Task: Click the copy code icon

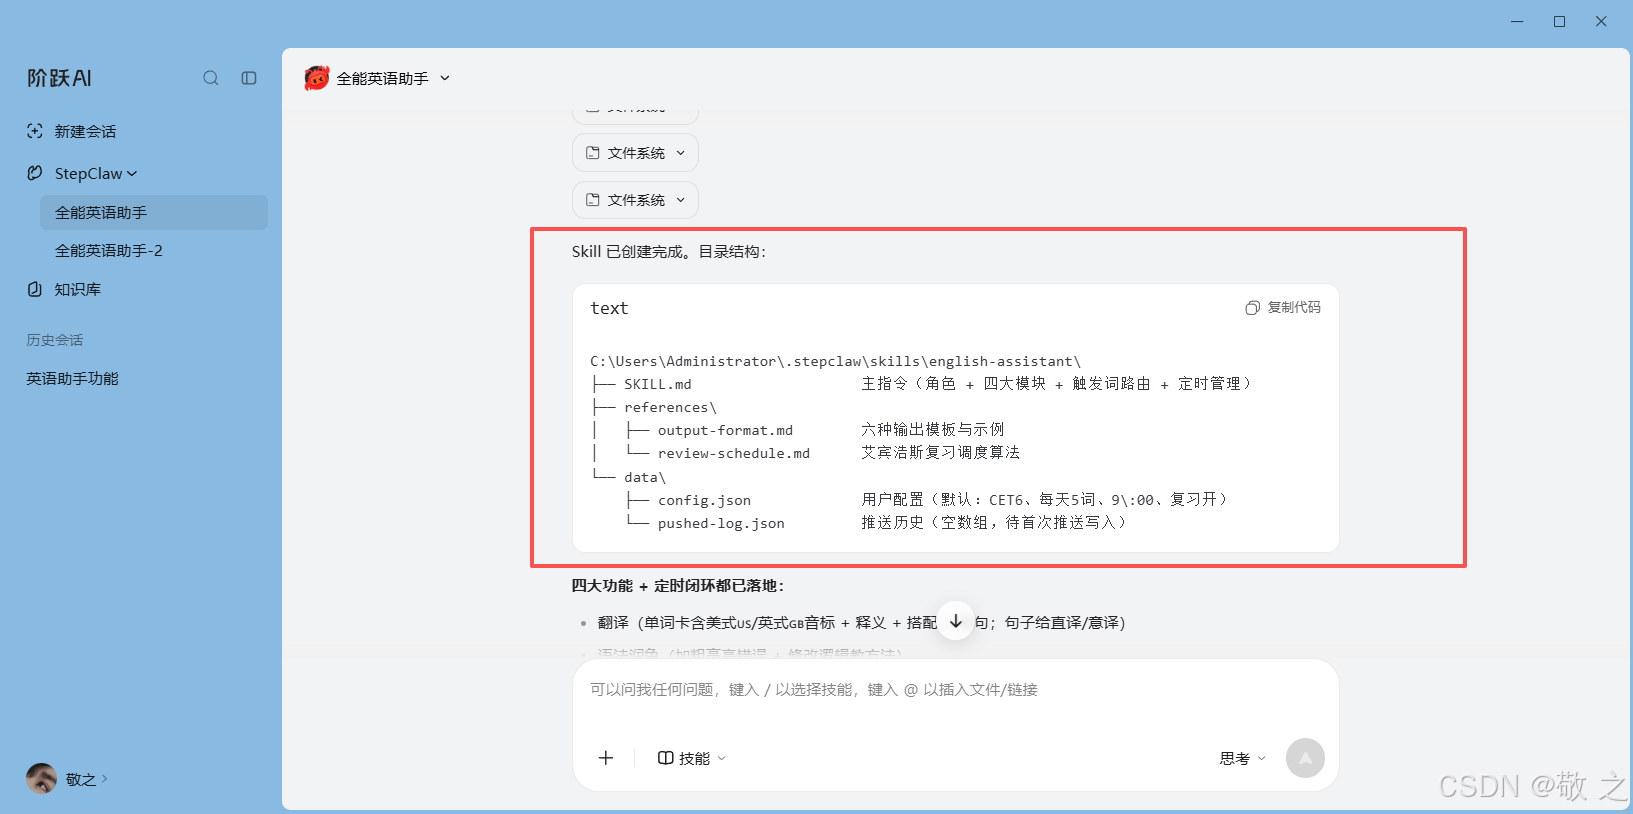Action: (x=1252, y=308)
